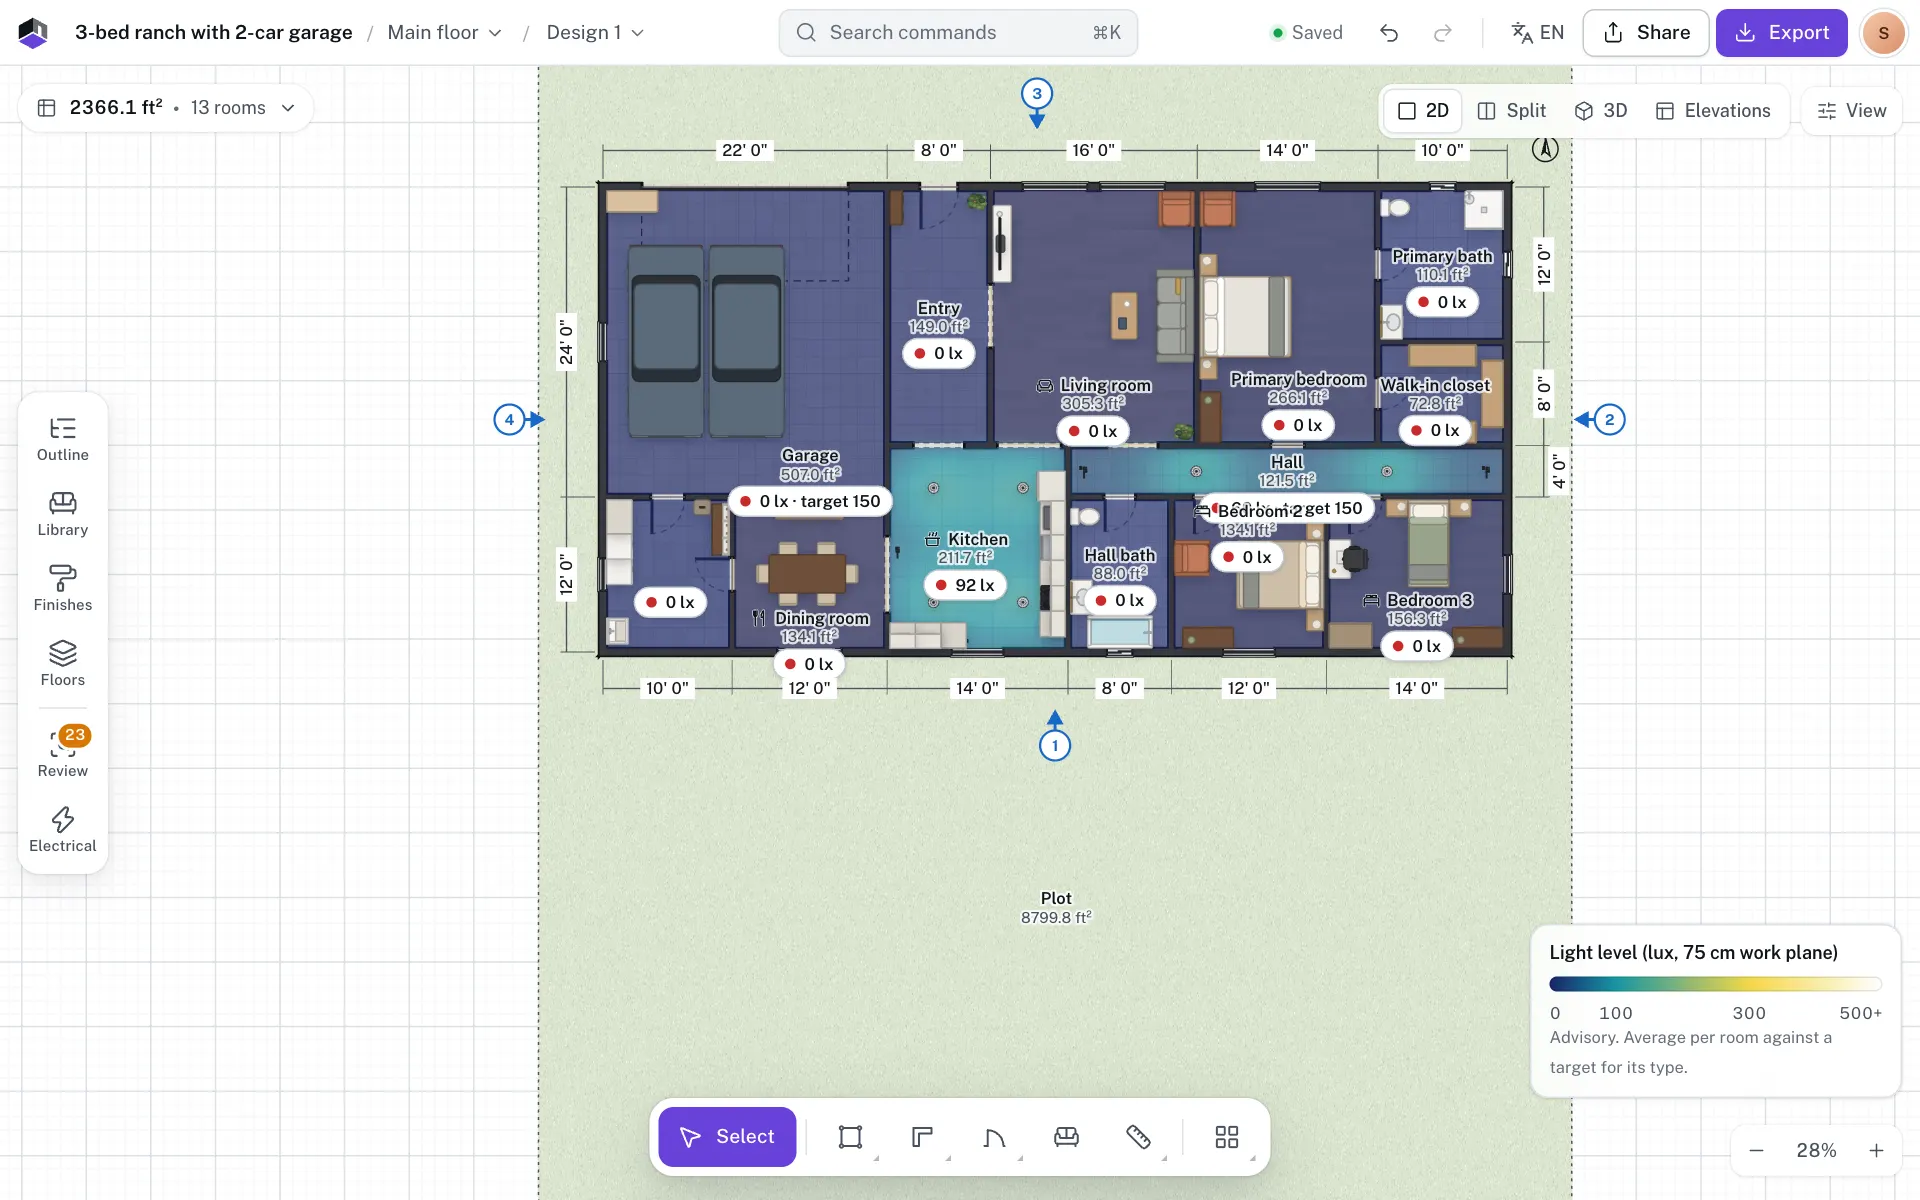Image resolution: width=1920 pixels, height=1200 pixels.
Task: Select the measure tape tool
Action: coord(1139,1137)
